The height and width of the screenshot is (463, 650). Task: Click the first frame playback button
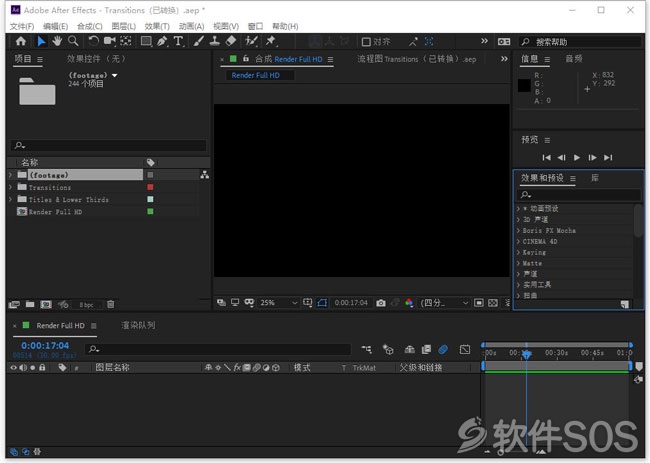point(546,158)
